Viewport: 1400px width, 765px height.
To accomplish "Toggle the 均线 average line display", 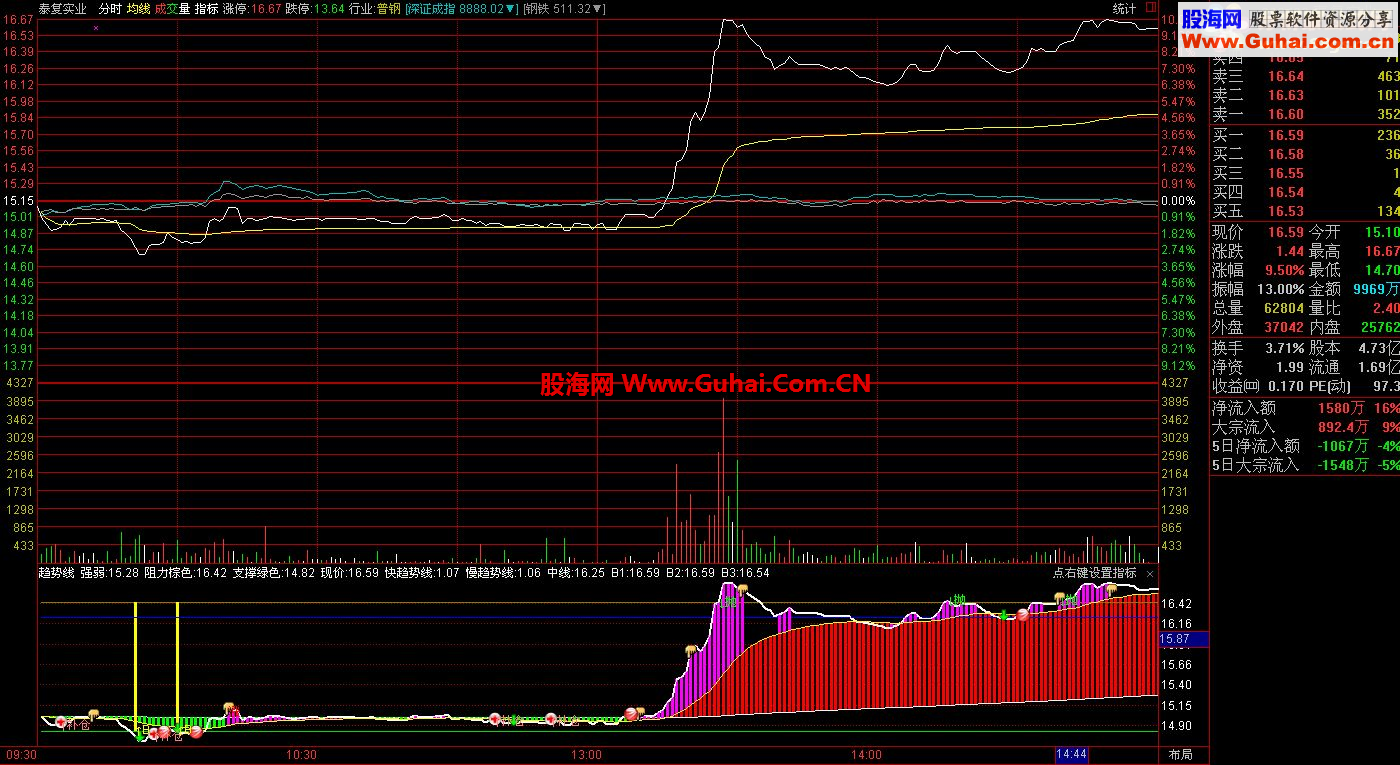I will [x=139, y=8].
